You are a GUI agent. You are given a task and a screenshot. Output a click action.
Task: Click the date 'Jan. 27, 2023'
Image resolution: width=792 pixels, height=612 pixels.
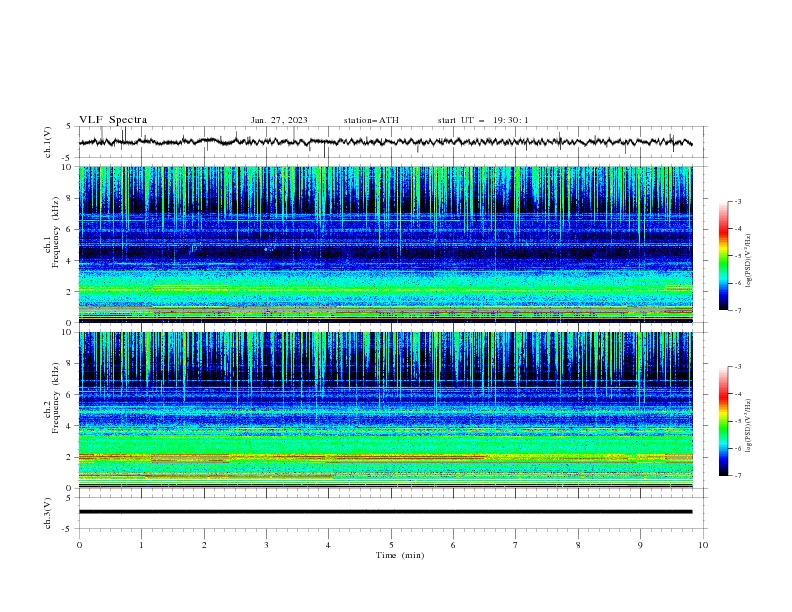279,120
